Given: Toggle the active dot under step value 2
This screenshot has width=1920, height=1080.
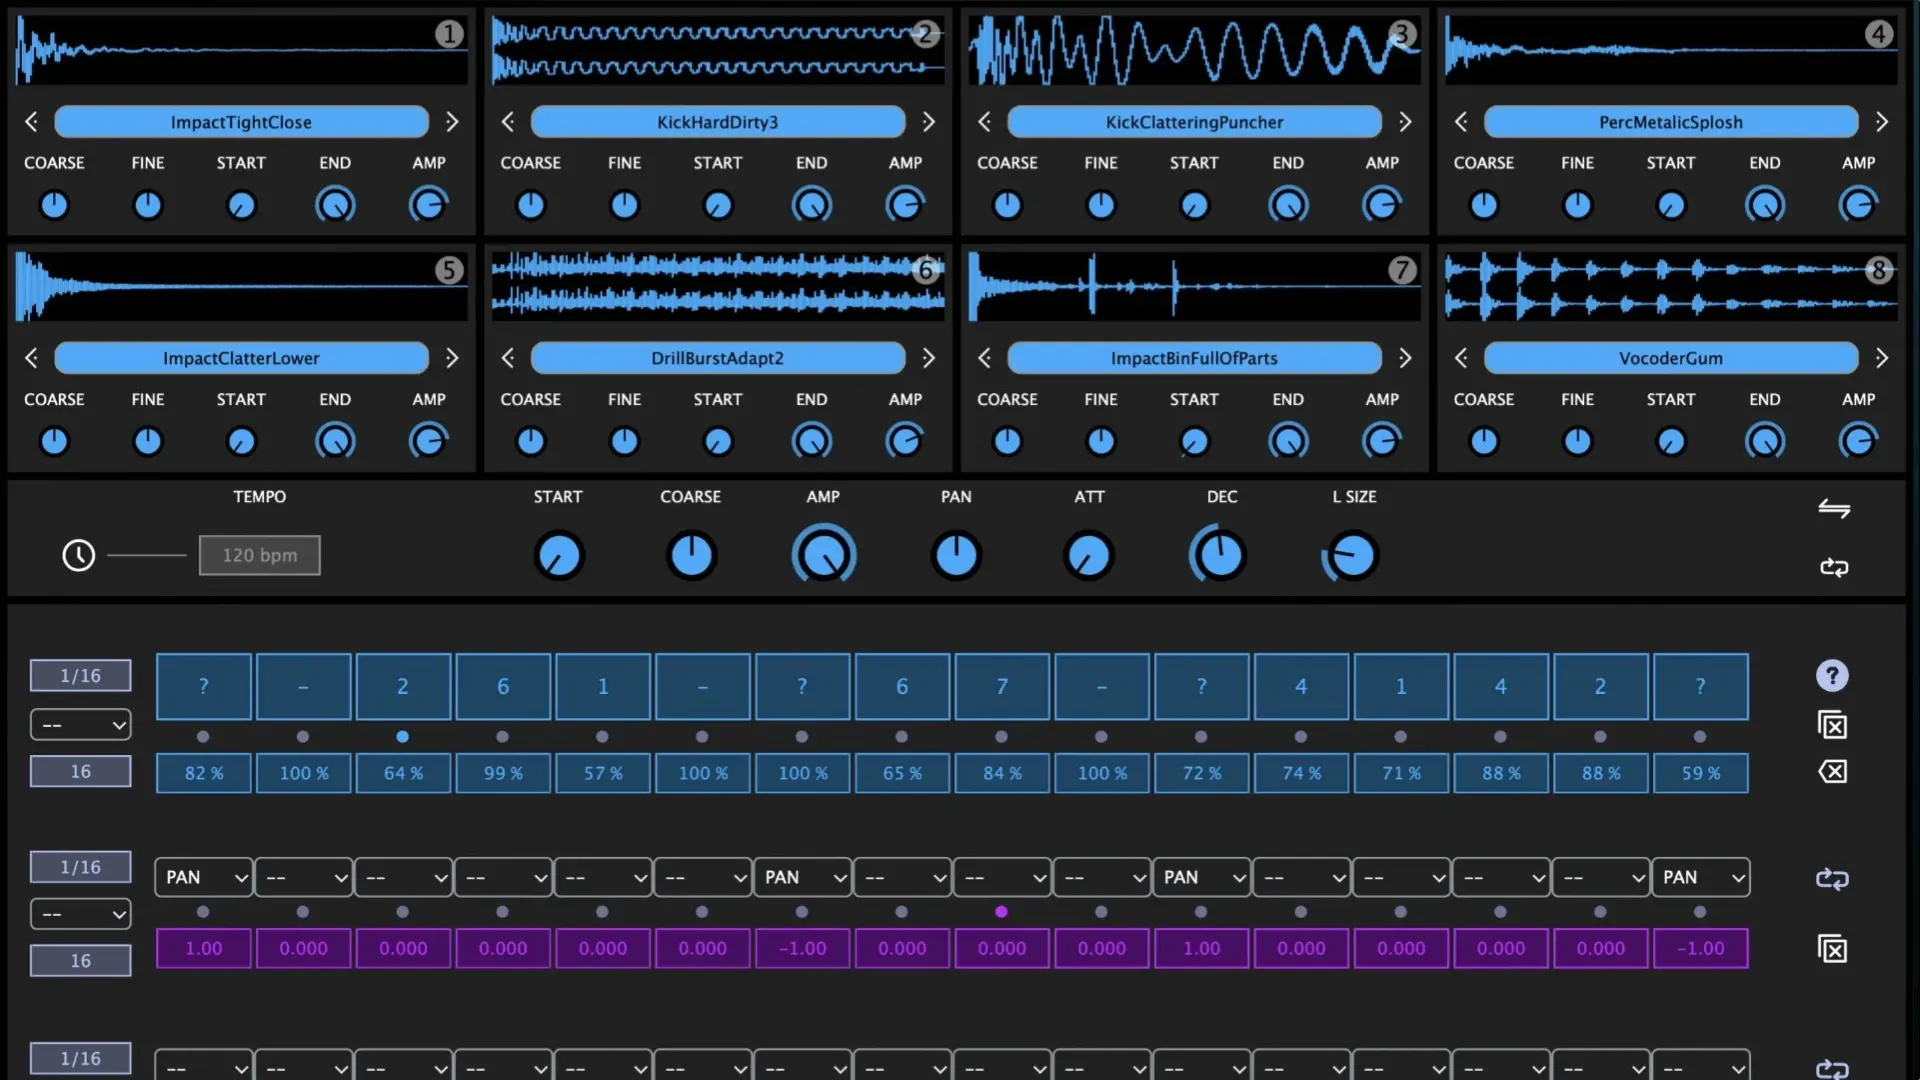Looking at the screenshot, I should [403, 737].
